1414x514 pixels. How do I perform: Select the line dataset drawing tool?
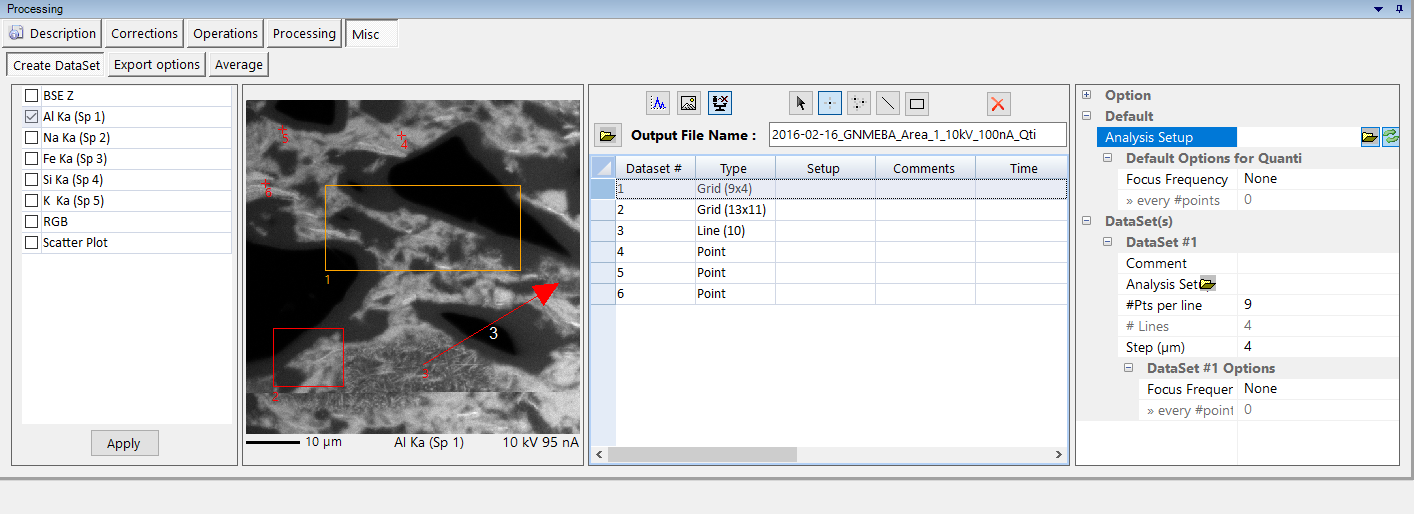[x=888, y=103]
